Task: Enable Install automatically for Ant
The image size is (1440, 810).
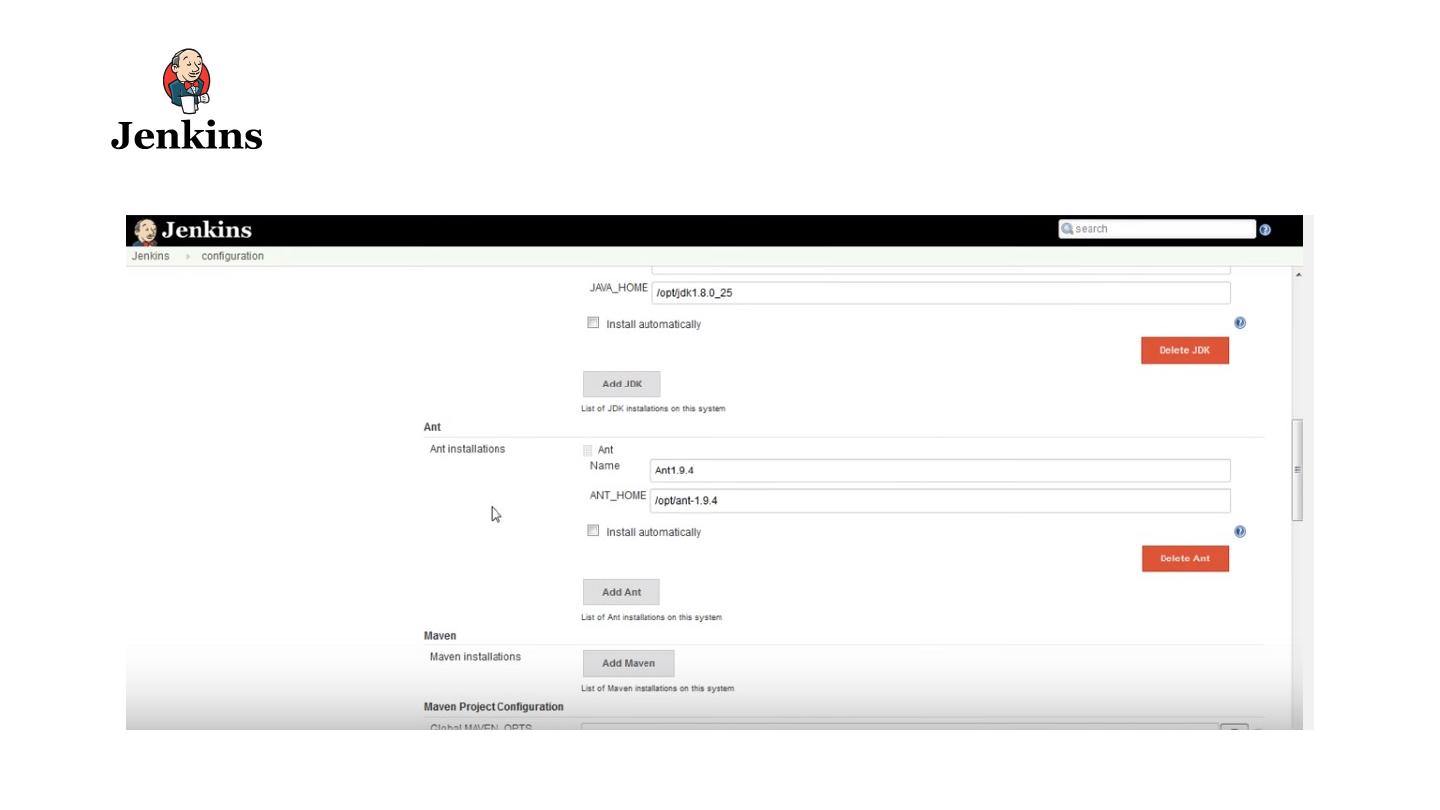Action: (x=593, y=531)
